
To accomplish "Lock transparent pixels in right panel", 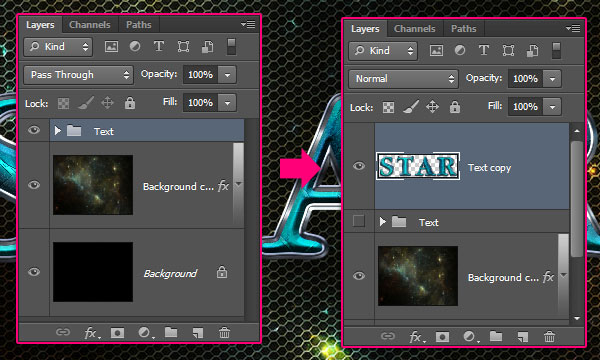I will pos(388,107).
